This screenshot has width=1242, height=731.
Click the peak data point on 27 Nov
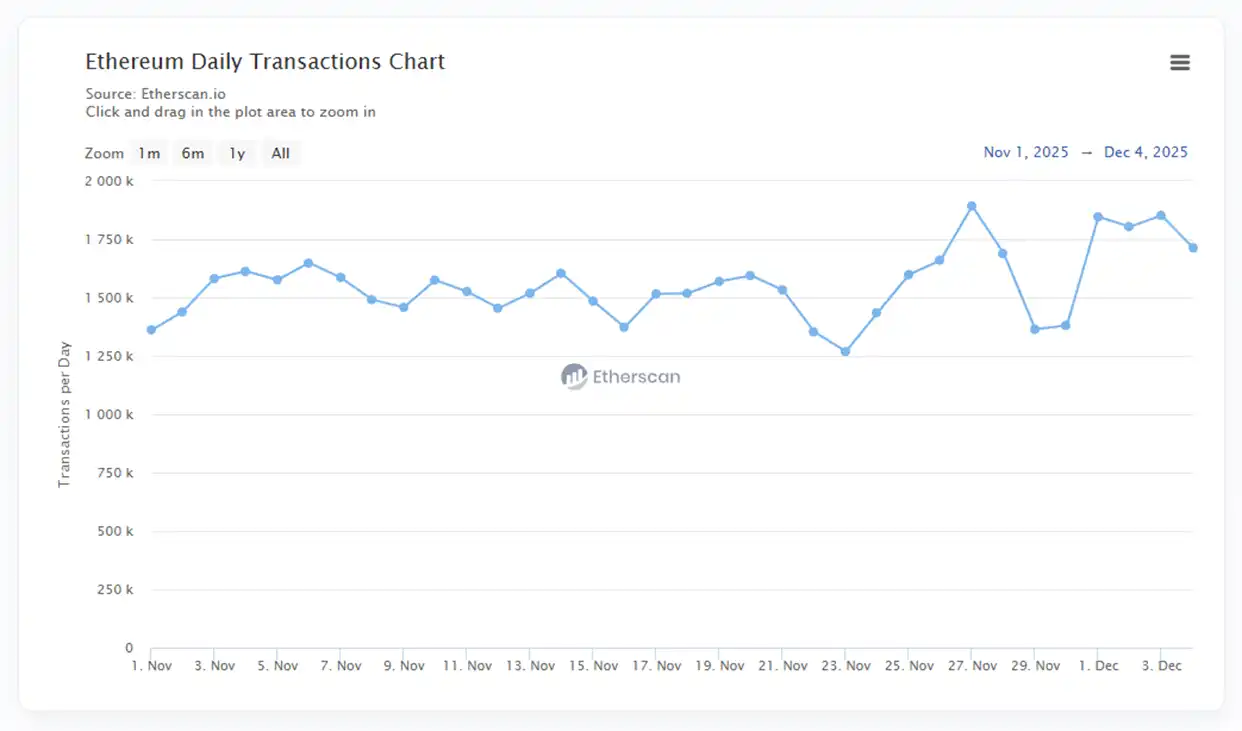point(971,206)
